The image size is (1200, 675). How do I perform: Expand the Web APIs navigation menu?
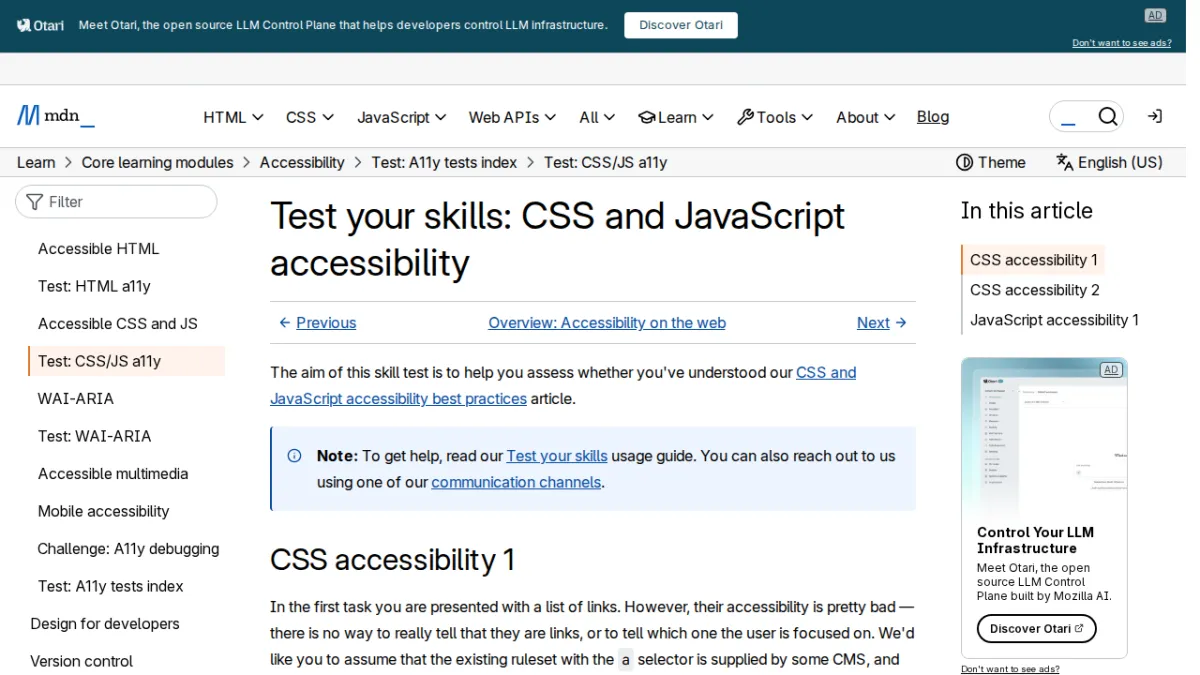coord(512,117)
